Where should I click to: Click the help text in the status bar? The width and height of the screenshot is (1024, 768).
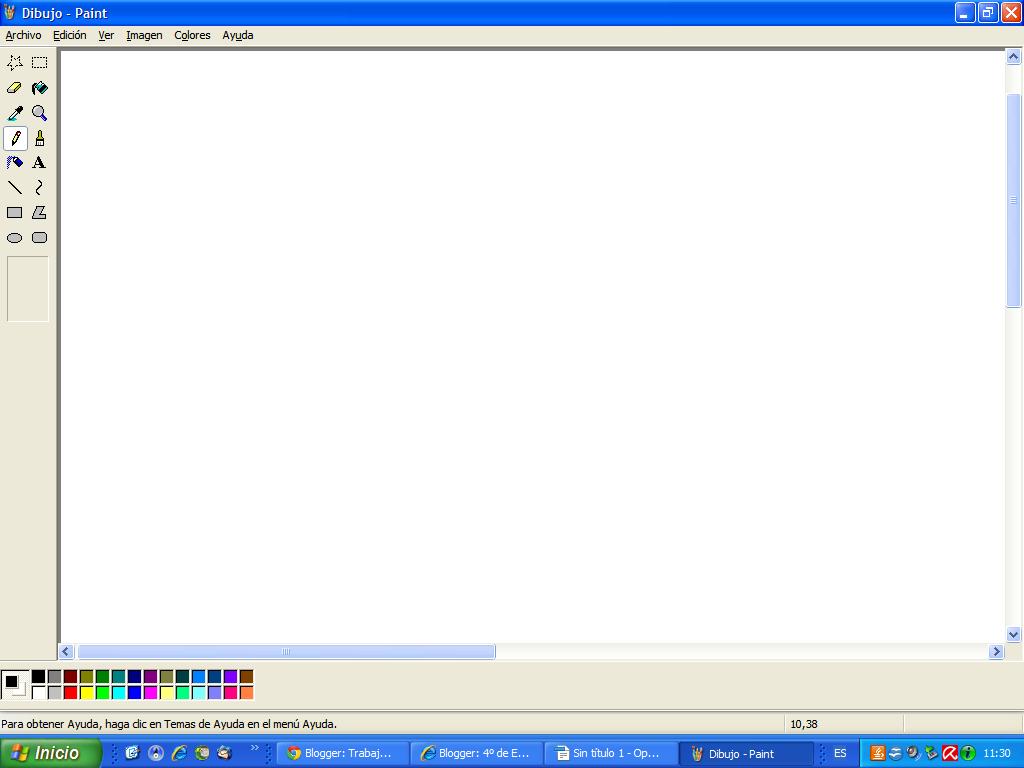point(169,724)
